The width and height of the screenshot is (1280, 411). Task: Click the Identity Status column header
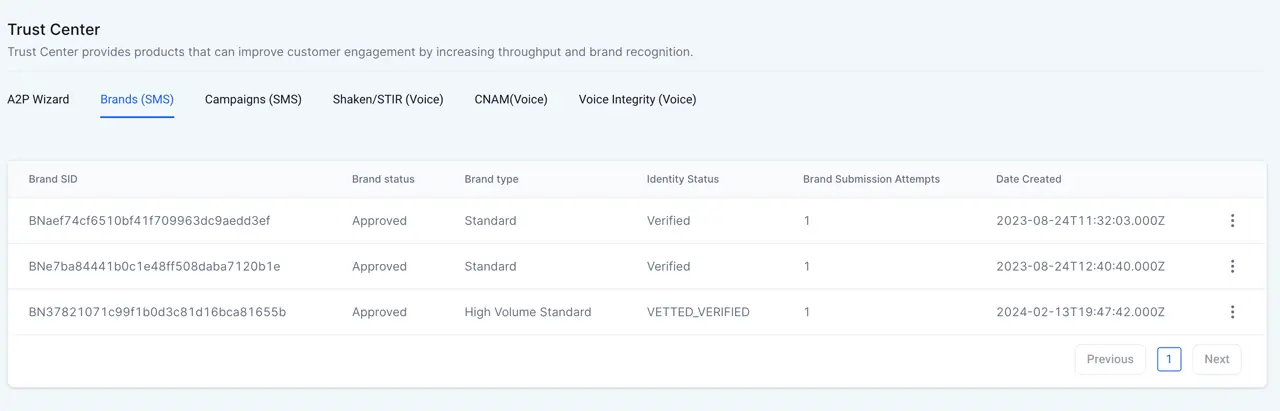pos(683,179)
